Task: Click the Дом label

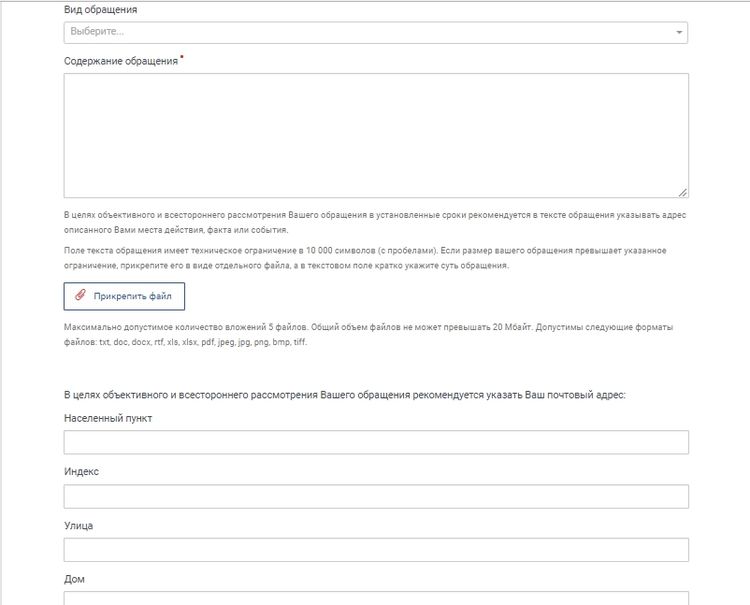Action: click(x=74, y=578)
